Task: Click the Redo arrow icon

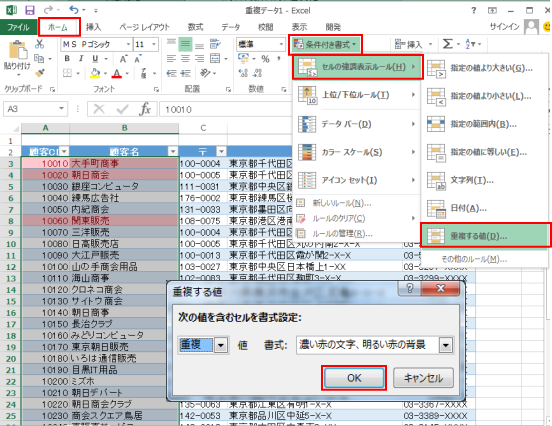Action: pos(49,10)
